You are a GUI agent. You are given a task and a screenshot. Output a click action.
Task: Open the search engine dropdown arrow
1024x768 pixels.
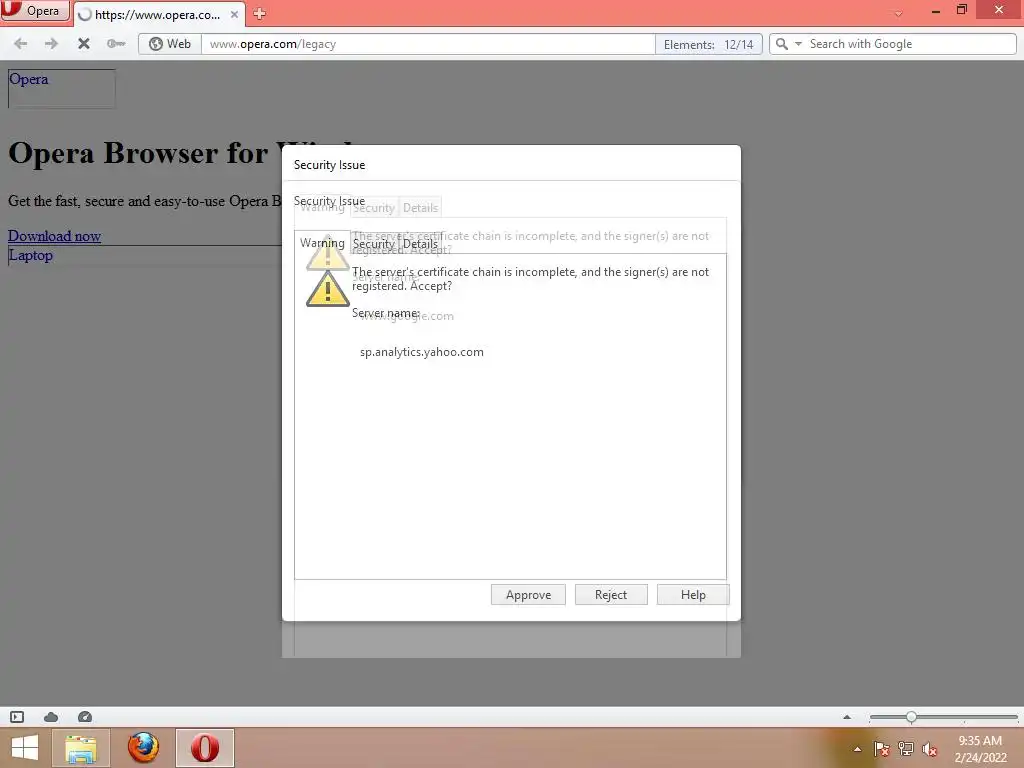[x=798, y=44]
